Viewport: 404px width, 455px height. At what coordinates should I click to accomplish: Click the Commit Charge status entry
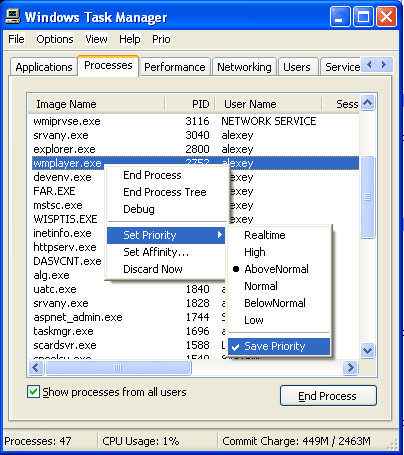pyautogui.click(x=297, y=441)
